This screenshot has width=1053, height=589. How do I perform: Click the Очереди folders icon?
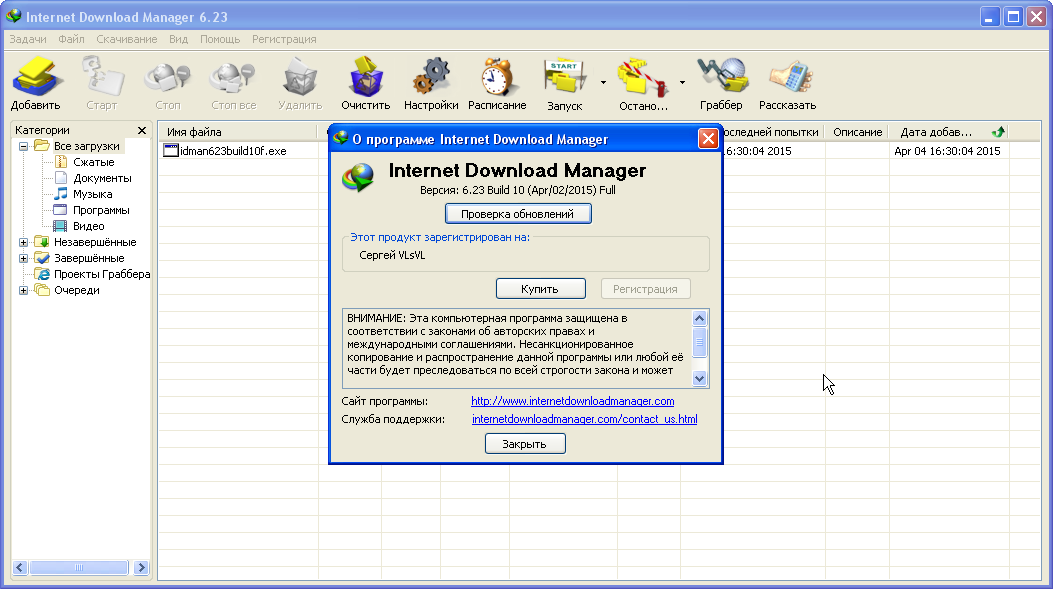point(43,290)
